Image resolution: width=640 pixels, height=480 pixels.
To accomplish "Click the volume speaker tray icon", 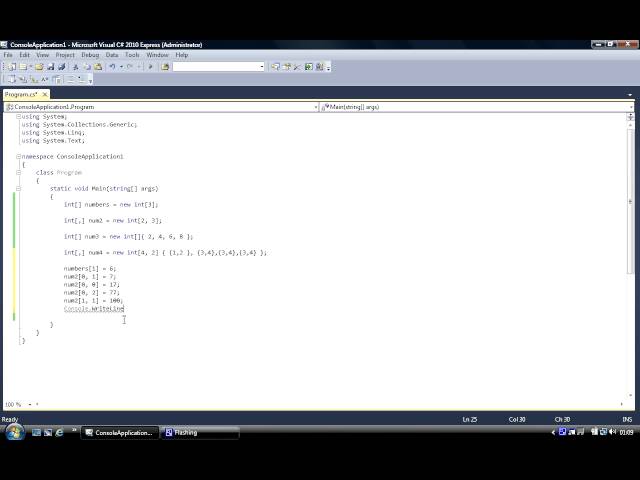I will click(612, 432).
